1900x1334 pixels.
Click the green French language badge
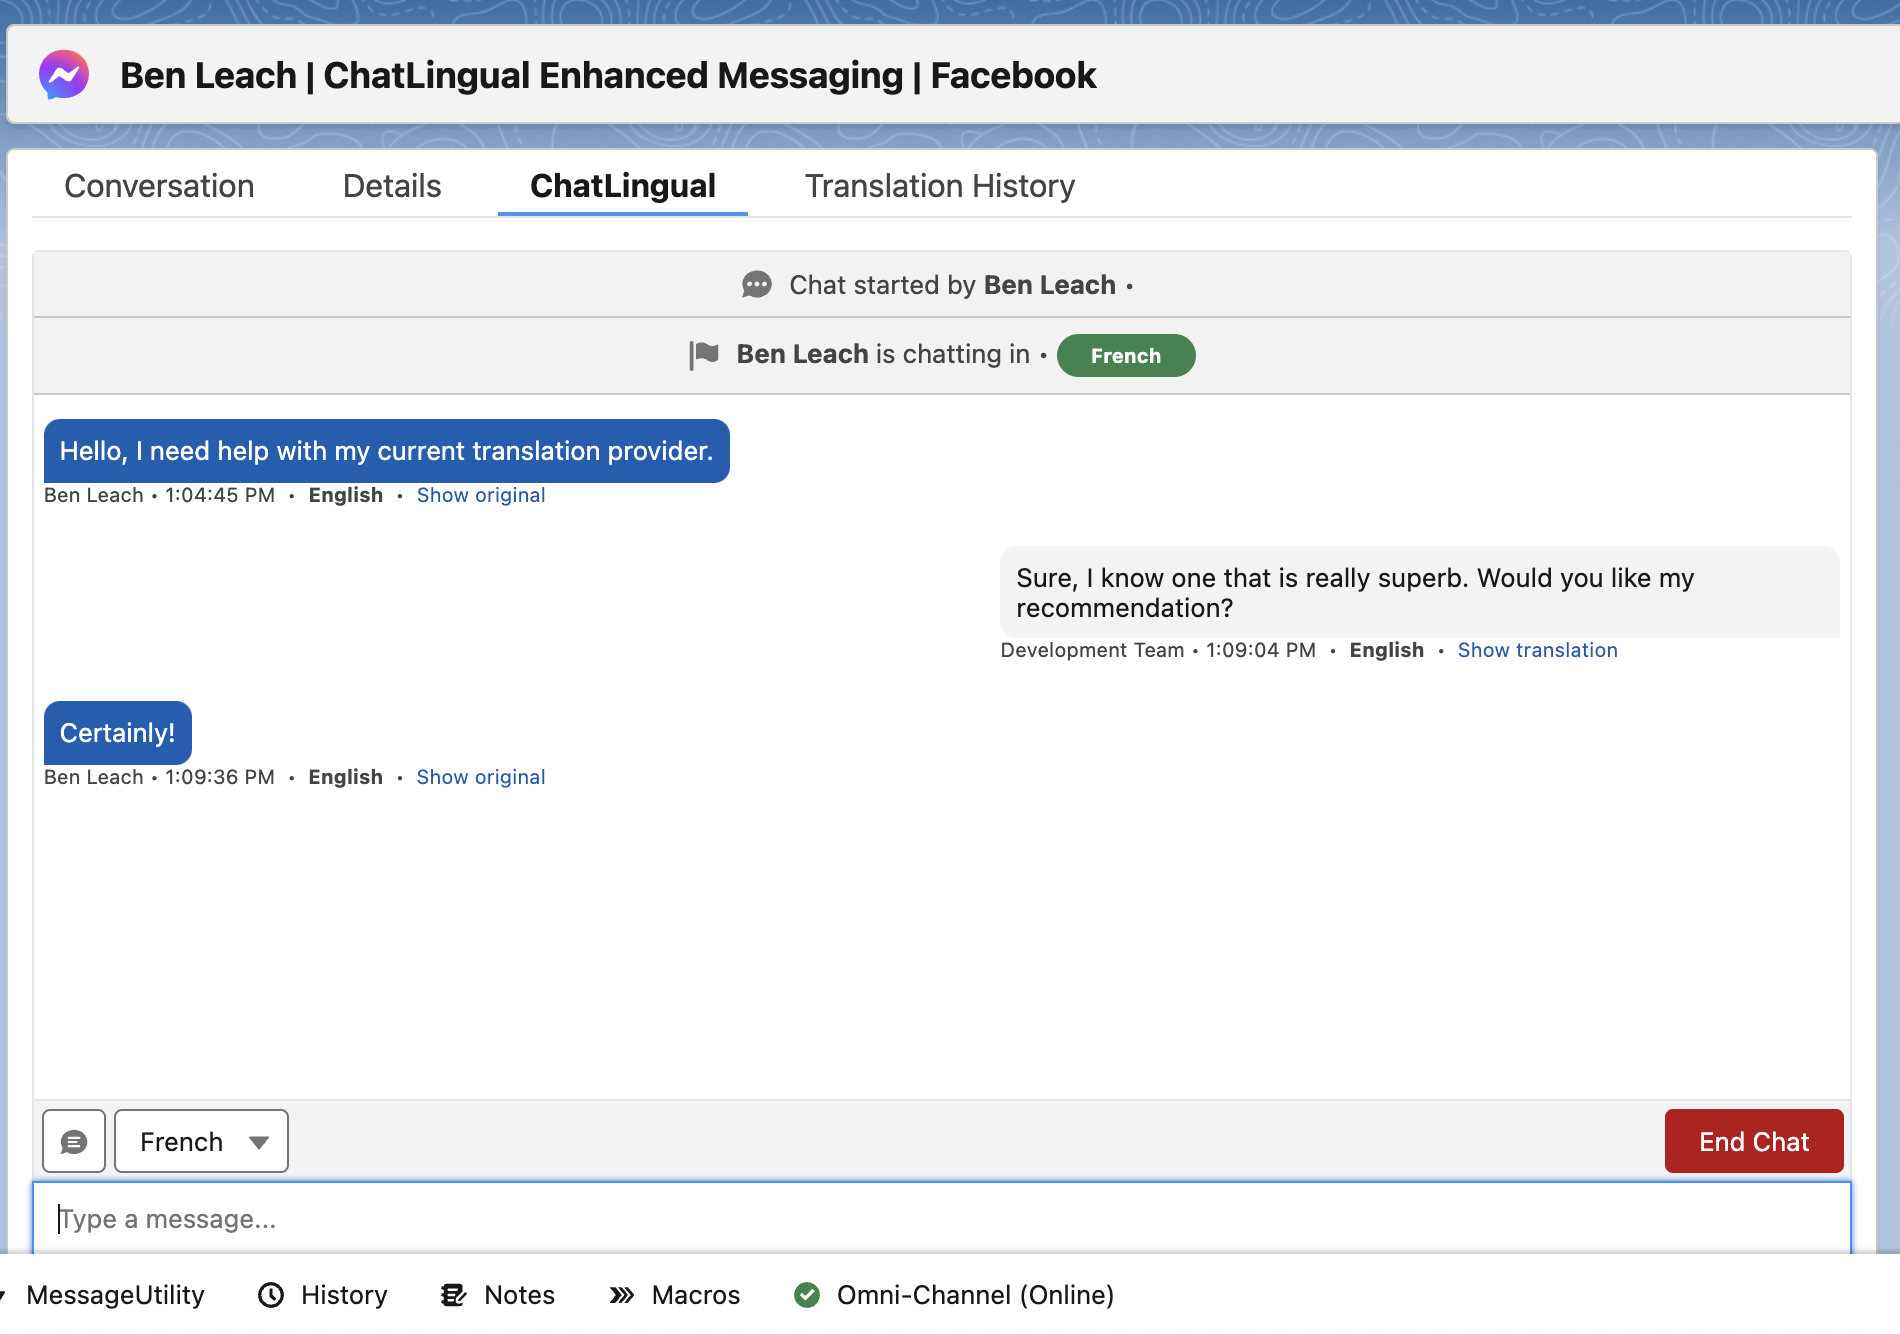click(1126, 355)
